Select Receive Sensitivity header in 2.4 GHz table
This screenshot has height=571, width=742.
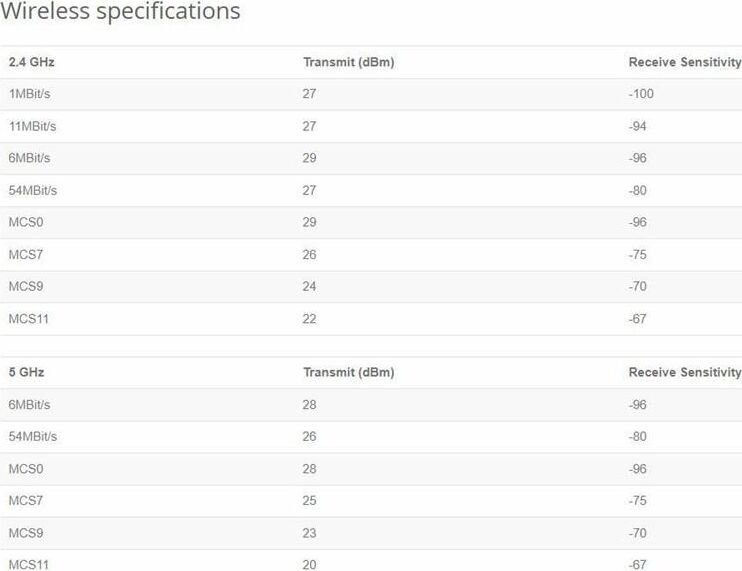pos(684,63)
